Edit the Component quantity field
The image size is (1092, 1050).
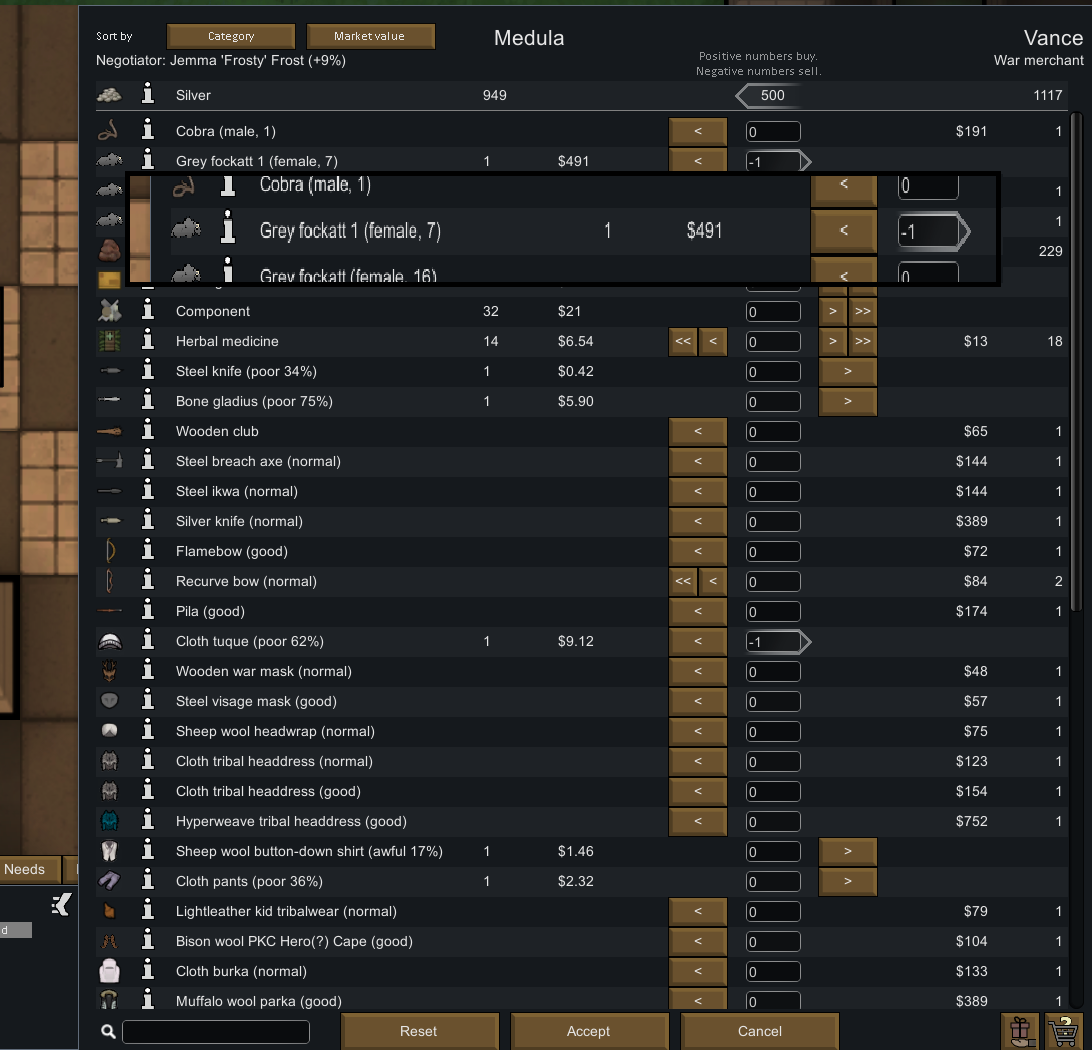pyautogui.click(x=773, y=311)
